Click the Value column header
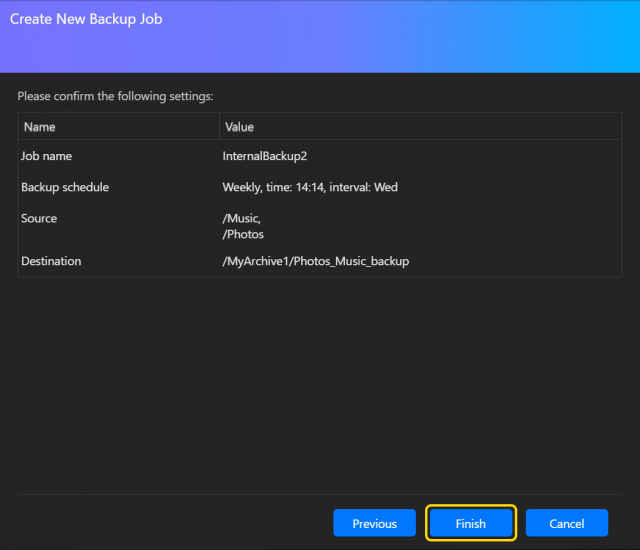Screen dimensions: 640x550 tap(239, 127)
